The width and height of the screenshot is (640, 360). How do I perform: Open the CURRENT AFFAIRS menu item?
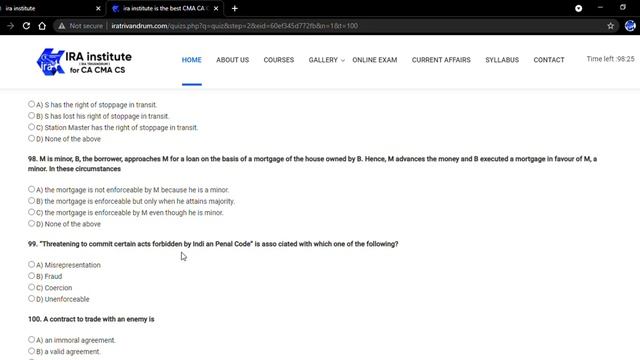441,60
